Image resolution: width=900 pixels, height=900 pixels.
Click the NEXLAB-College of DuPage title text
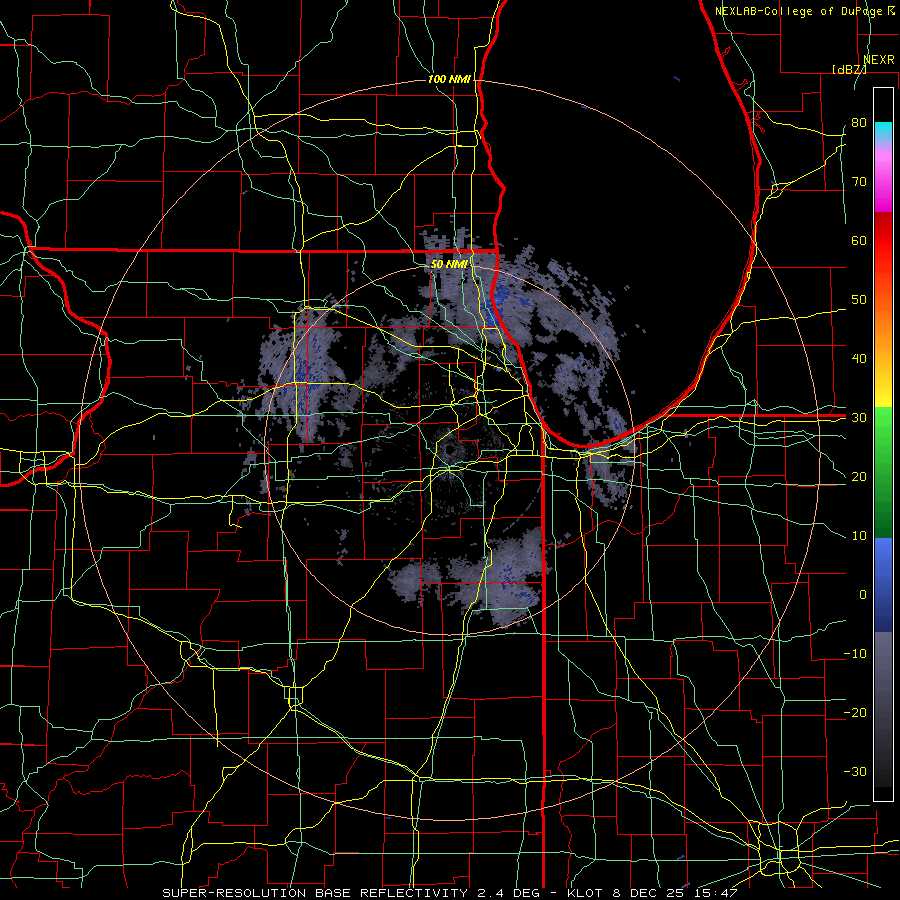798,11
